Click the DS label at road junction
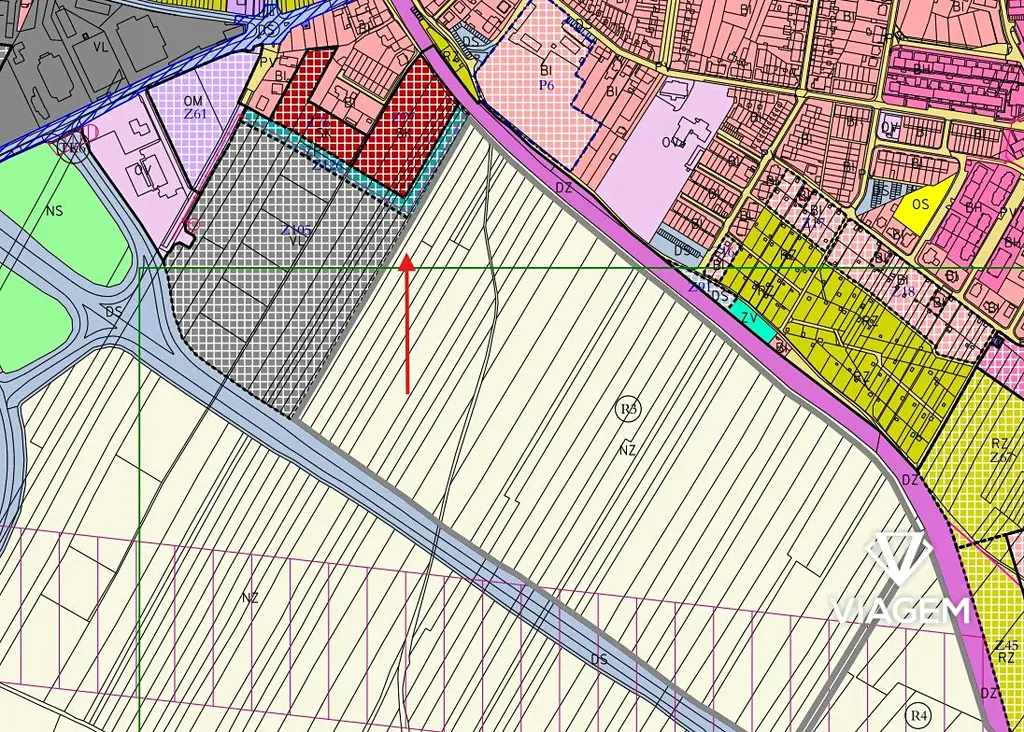1024x732 pixels. [x=112, y=311]
